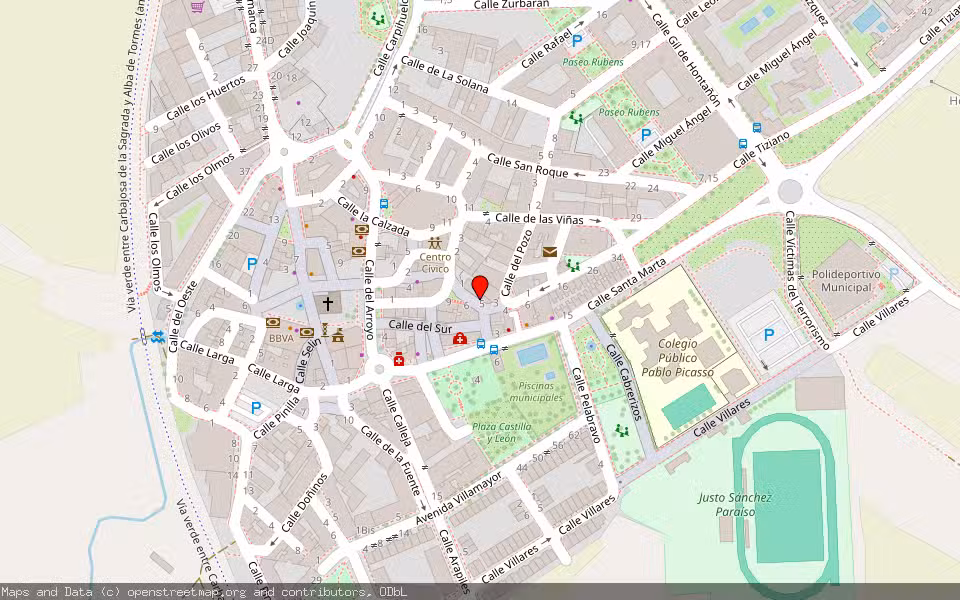
Task: Click the parking icon near Calle Pinilla
Action: pos(256,407)
